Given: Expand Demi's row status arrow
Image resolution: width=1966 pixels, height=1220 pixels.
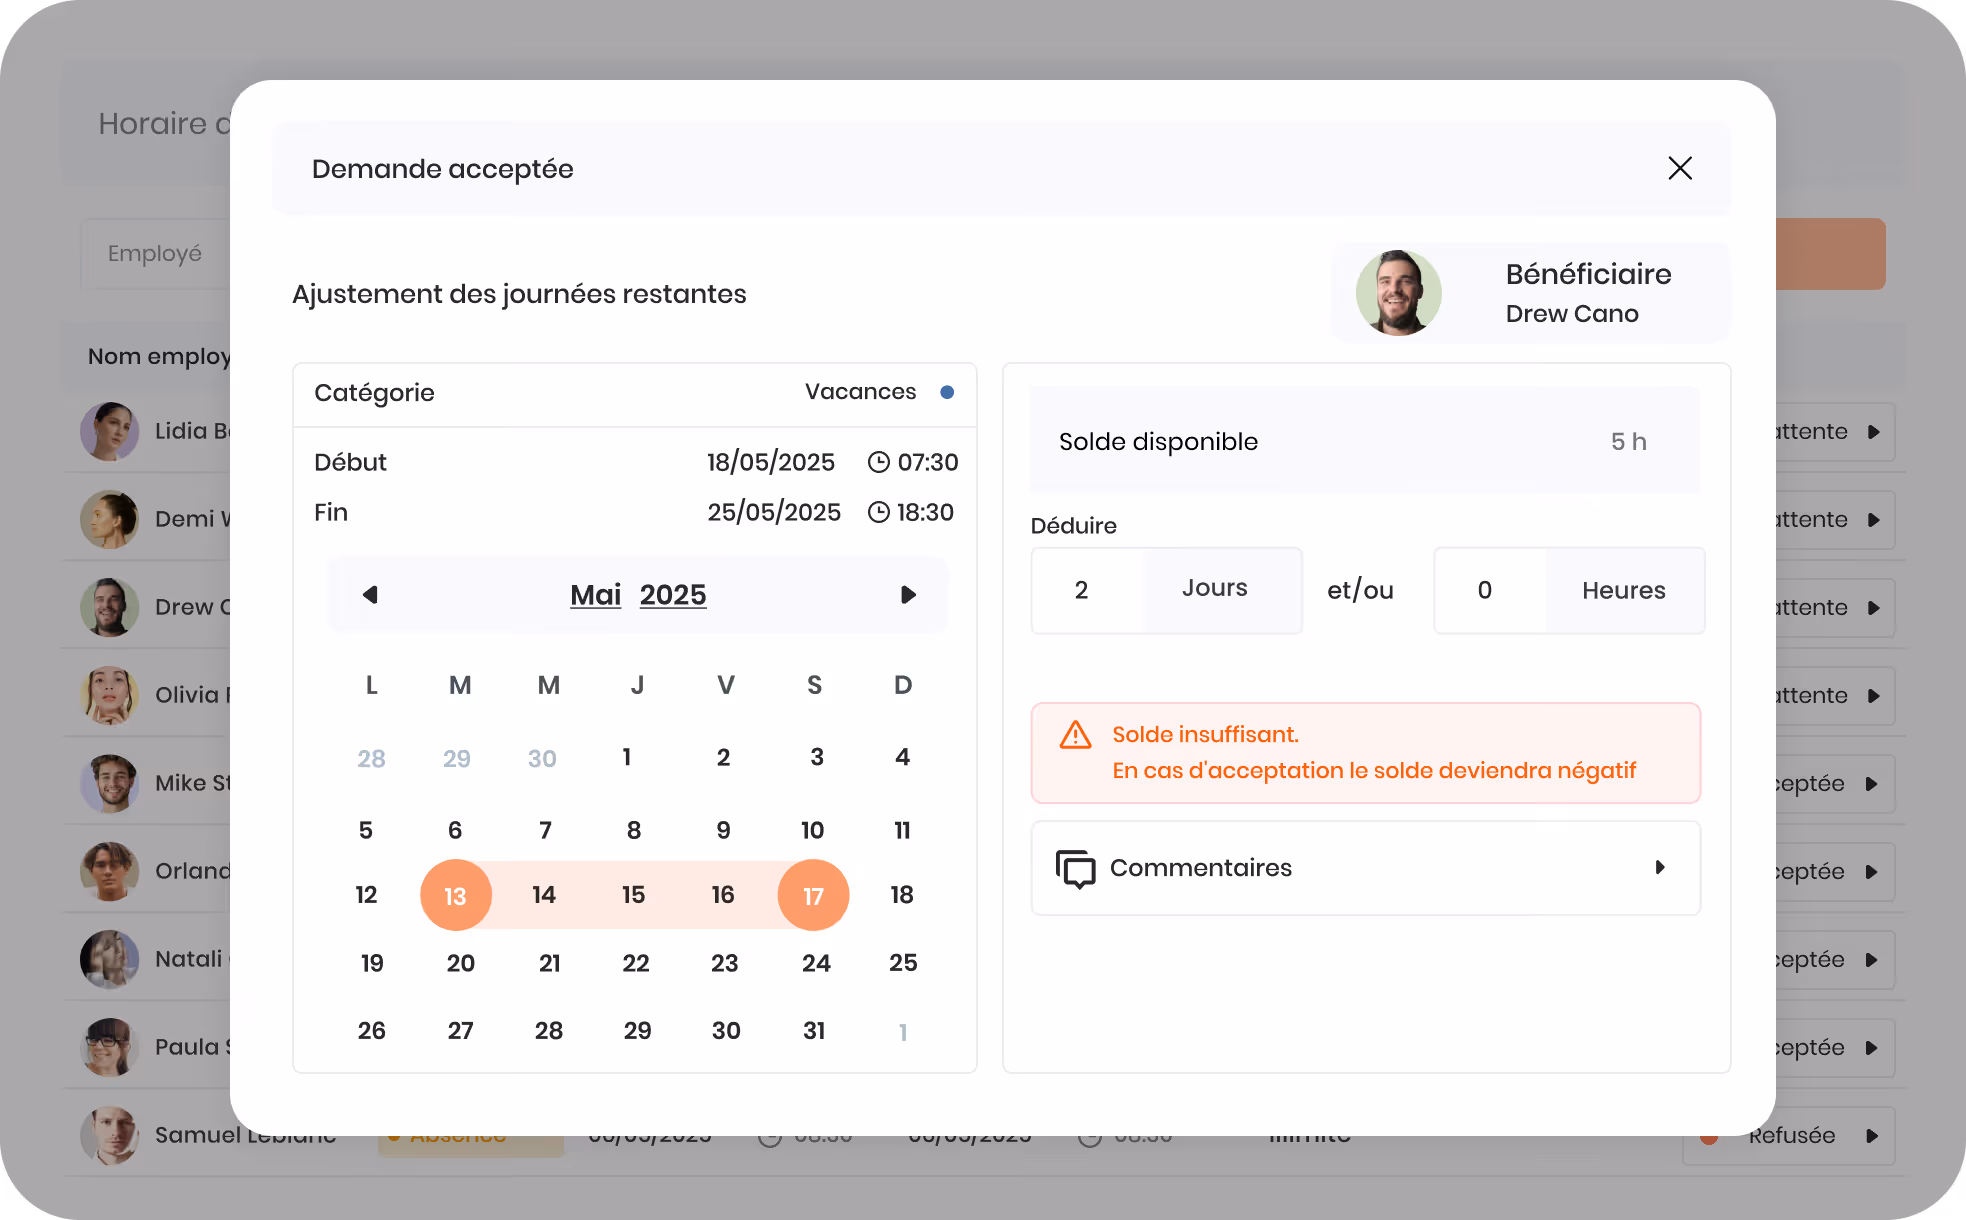Looking at the screenshot, I should click(x=1874, y=520).
